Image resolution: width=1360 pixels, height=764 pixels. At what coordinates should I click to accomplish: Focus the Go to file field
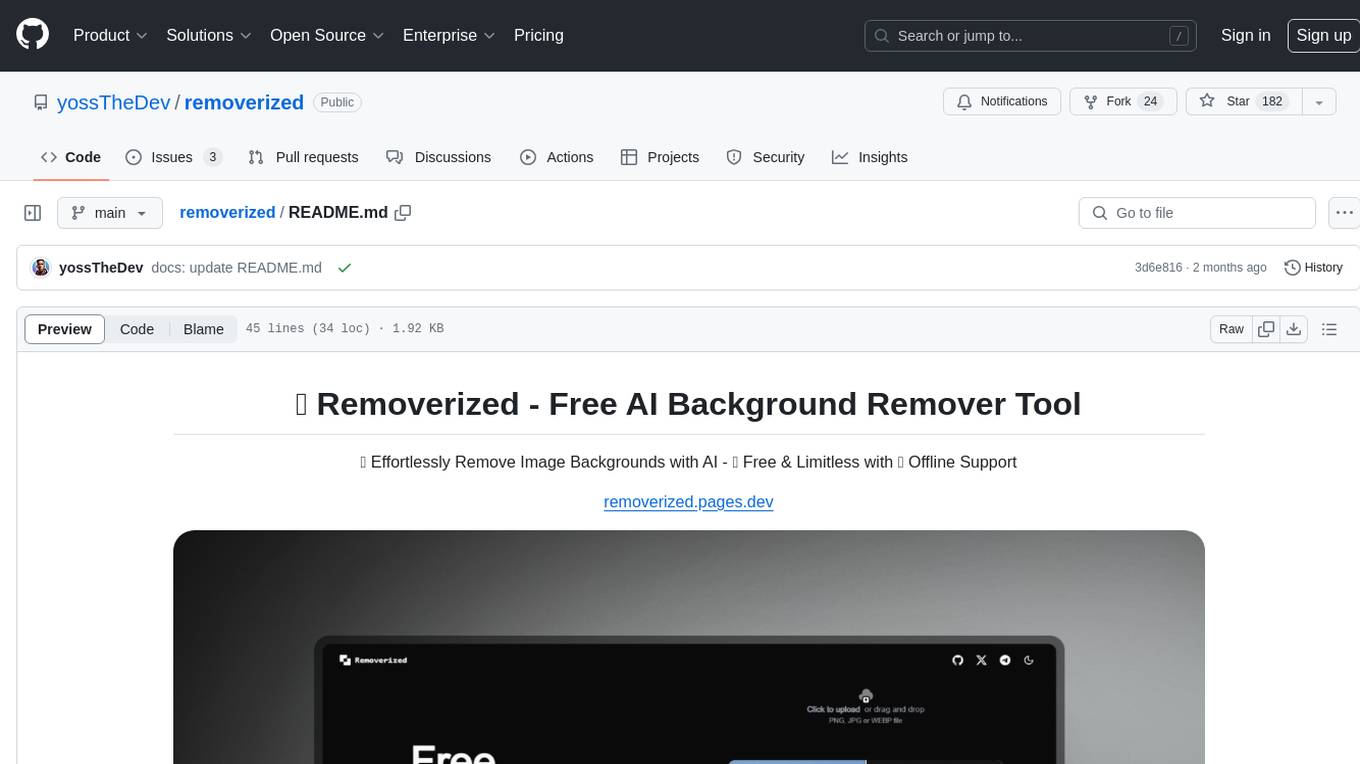(1197, 213)
